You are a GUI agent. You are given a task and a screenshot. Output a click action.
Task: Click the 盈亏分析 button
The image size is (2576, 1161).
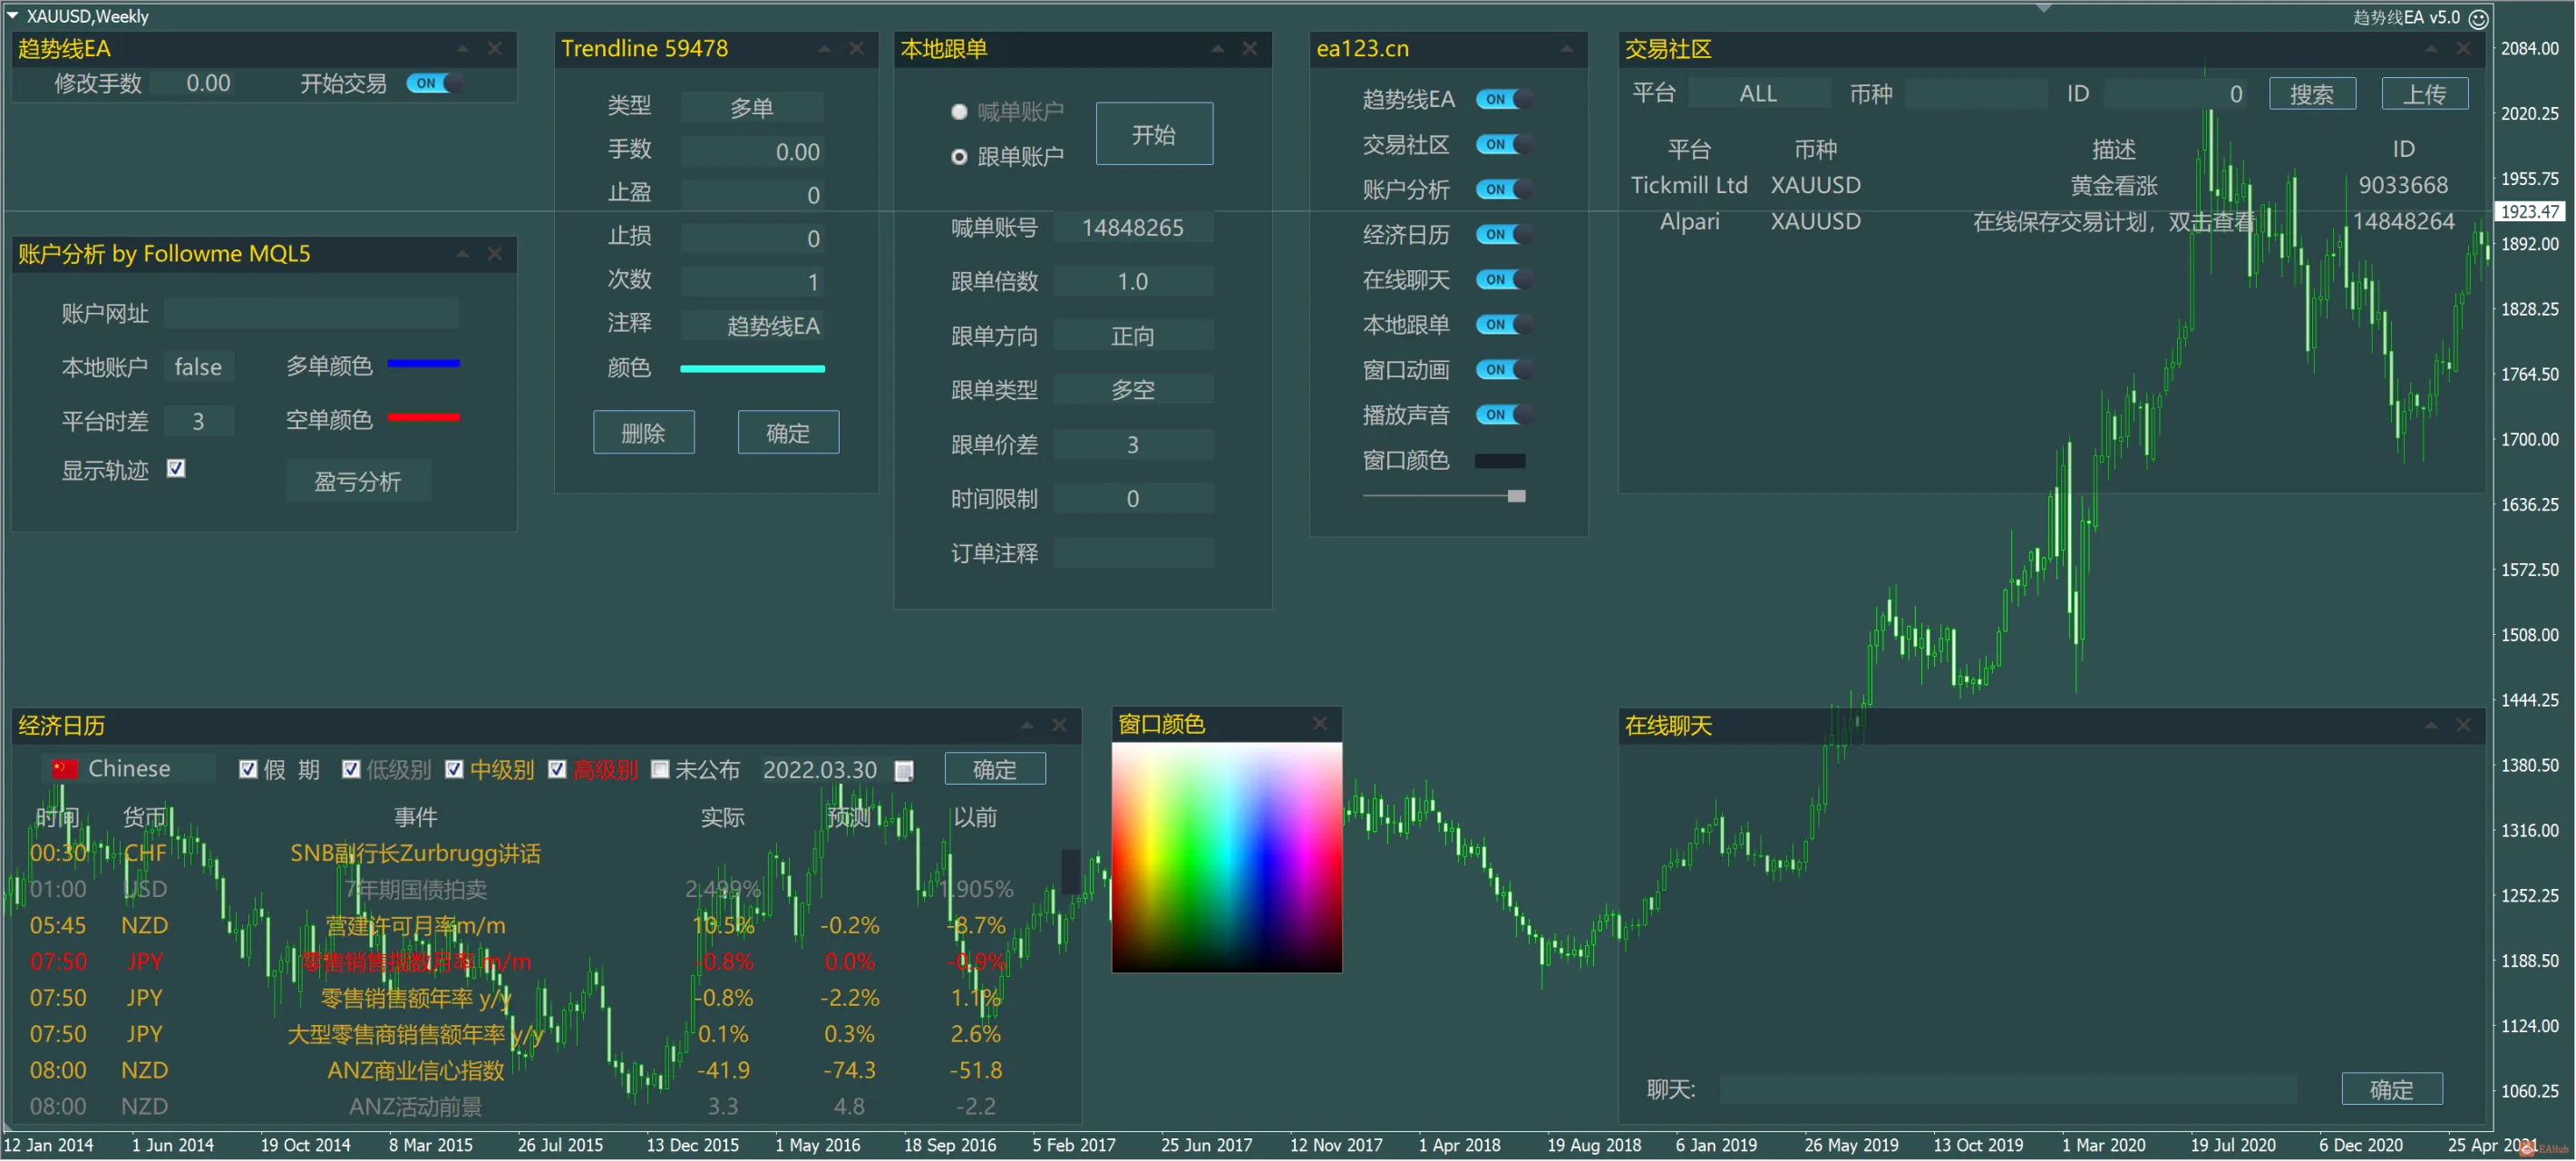[x=358, y=482]
